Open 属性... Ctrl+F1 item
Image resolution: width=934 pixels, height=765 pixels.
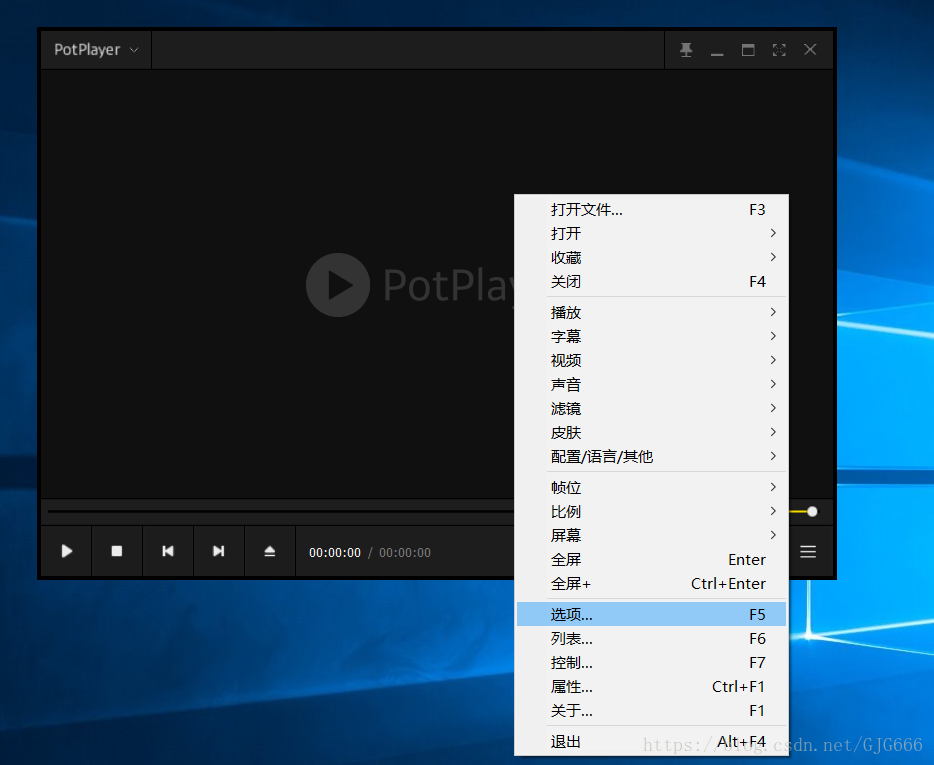[x=652, y=686]
